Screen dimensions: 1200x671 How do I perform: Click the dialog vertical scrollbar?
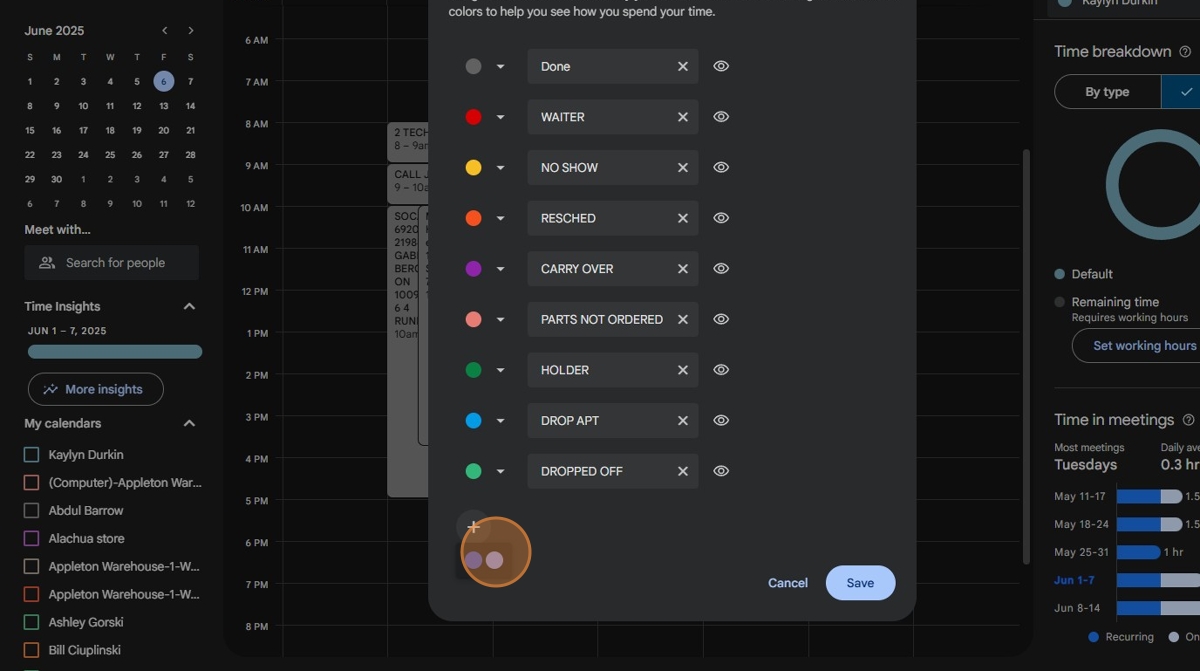pos(1025,355)
